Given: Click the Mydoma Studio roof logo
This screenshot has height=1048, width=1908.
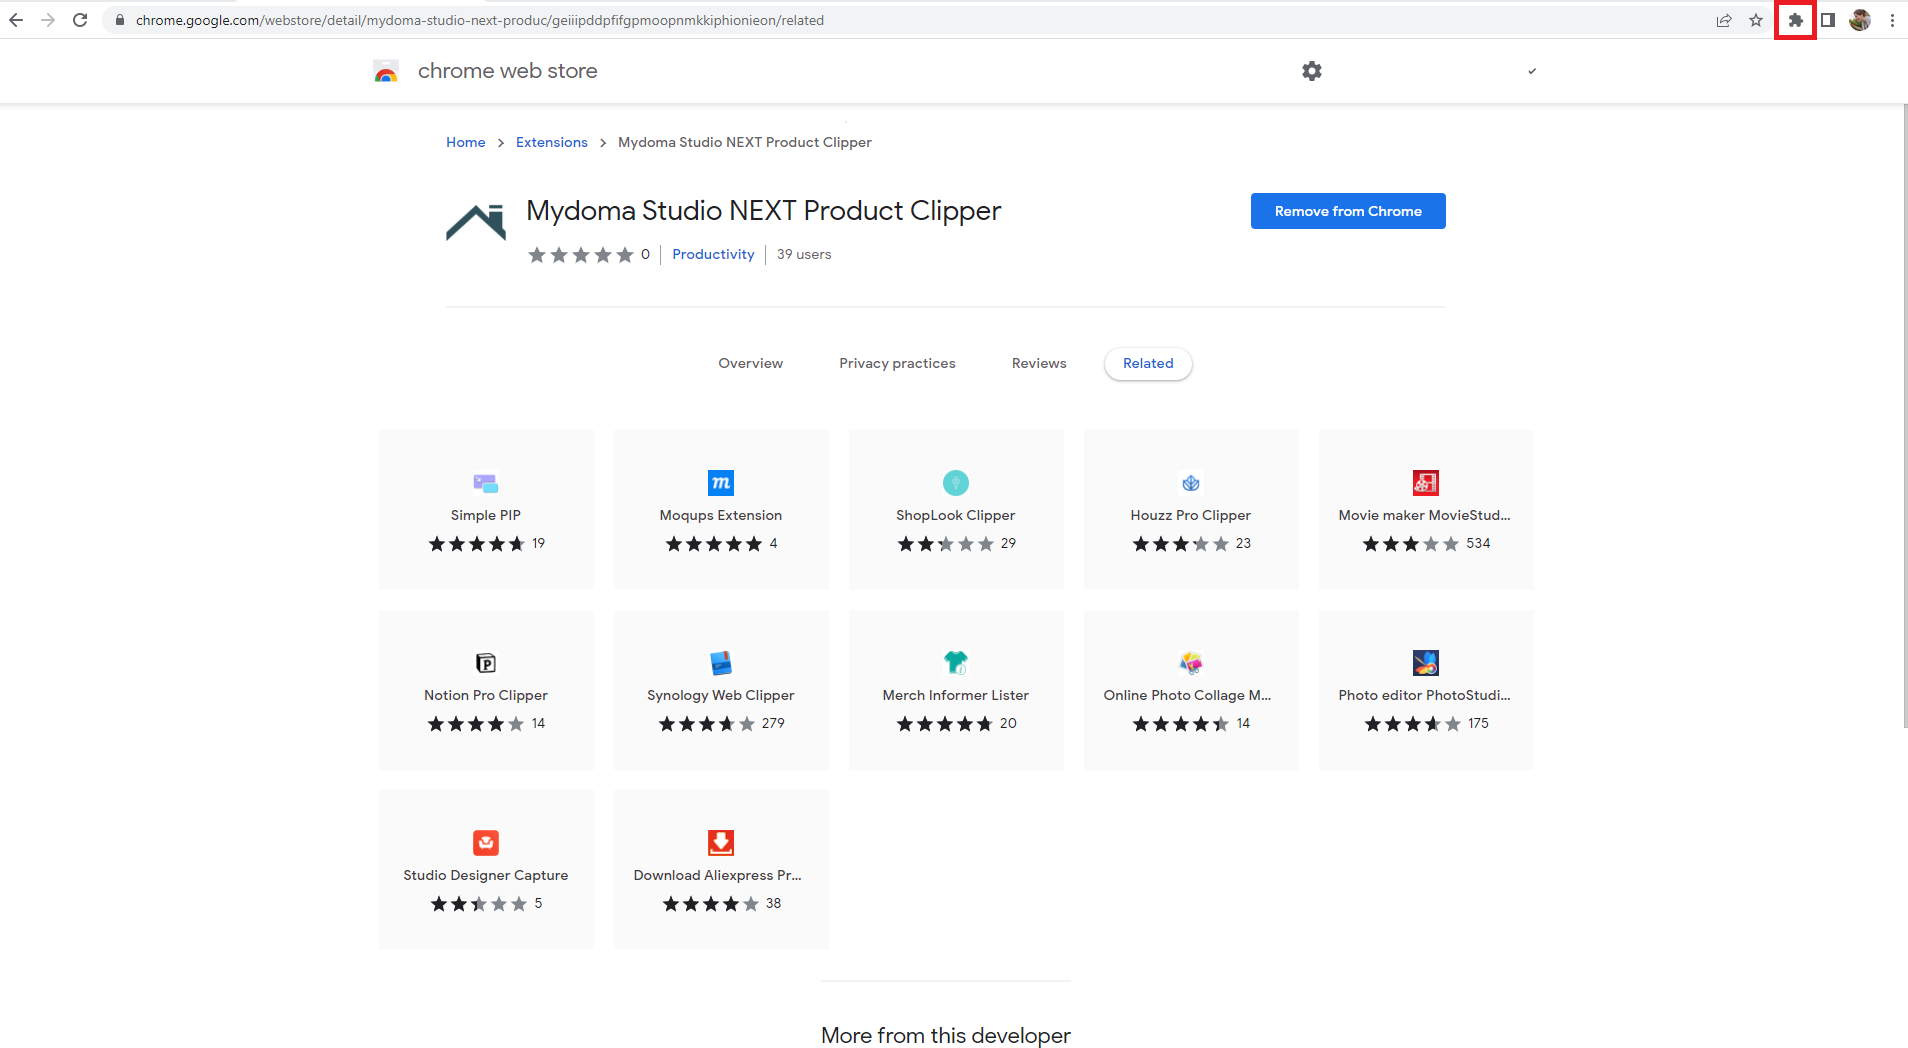Looking at the screenshot, I should point(476,221).
